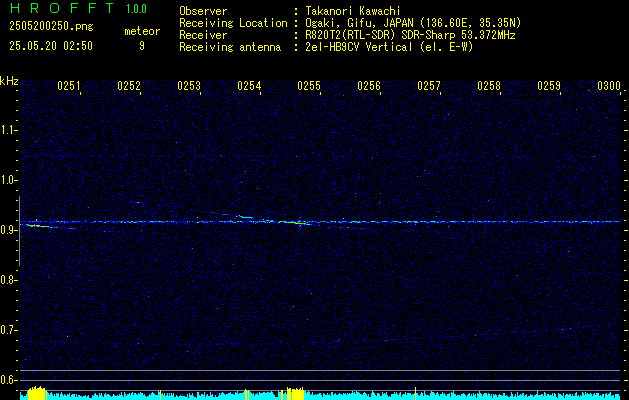Click the 0255 time marker
Viewport: 629px width, 400px height.
309,86
